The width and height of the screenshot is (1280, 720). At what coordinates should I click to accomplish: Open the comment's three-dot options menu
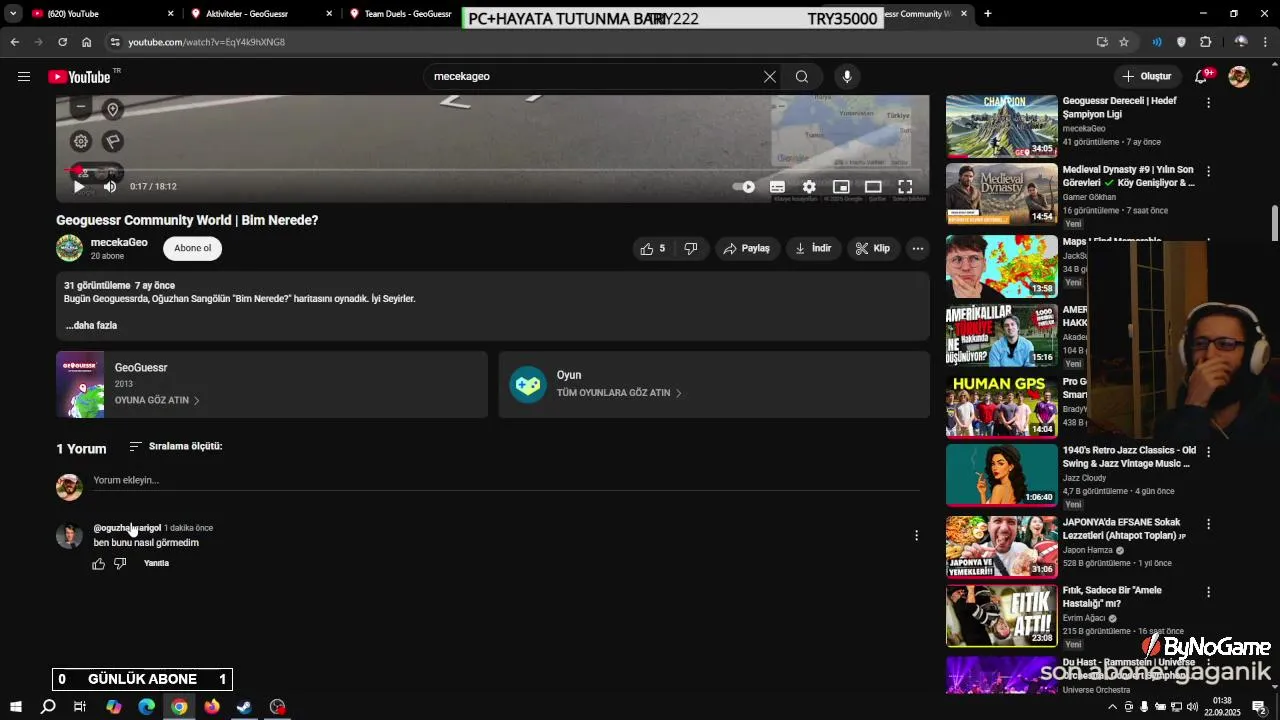click(916, 536)
